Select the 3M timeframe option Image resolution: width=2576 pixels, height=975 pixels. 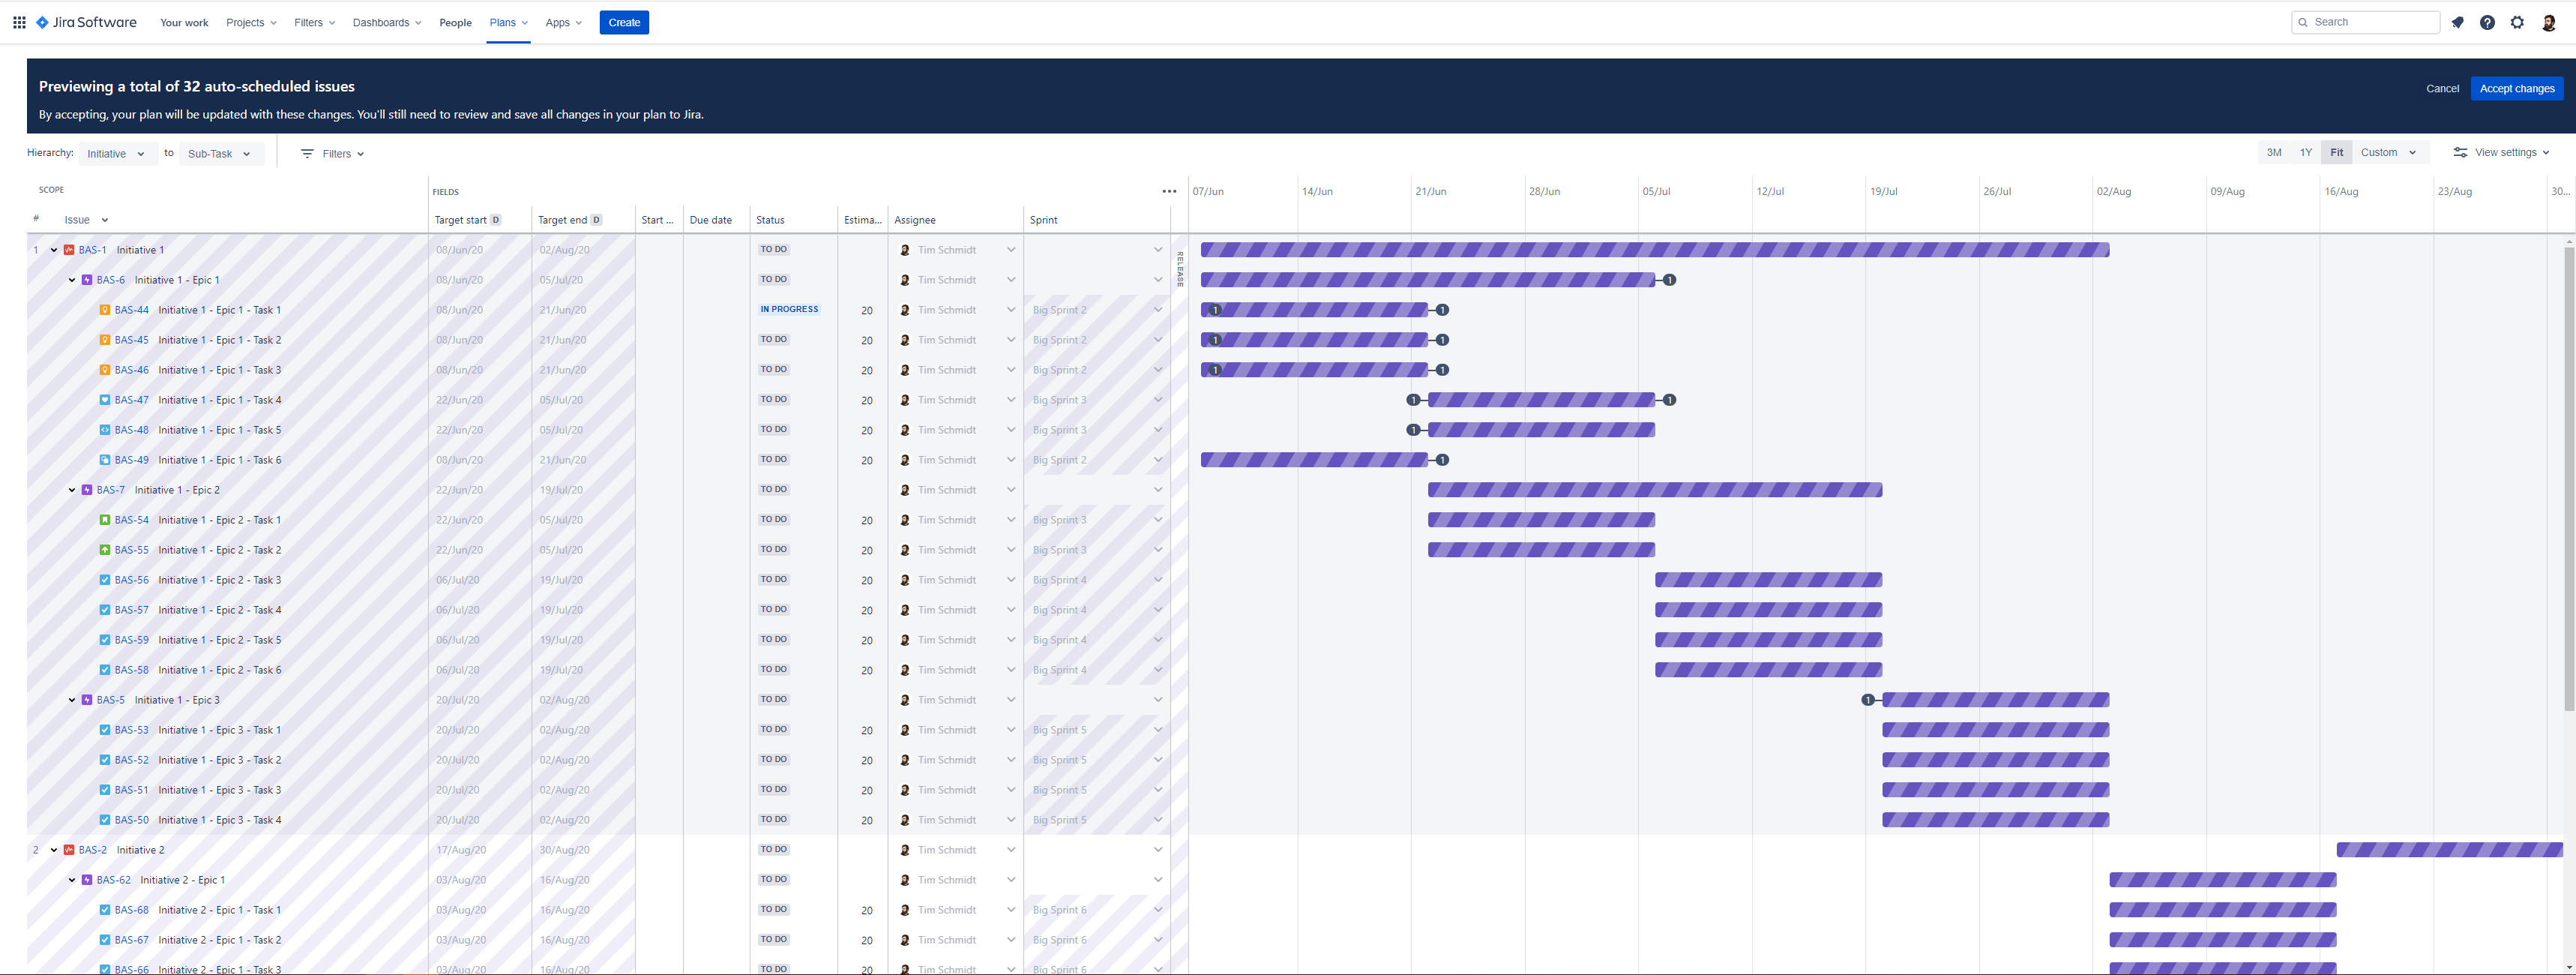(2273, 153)
